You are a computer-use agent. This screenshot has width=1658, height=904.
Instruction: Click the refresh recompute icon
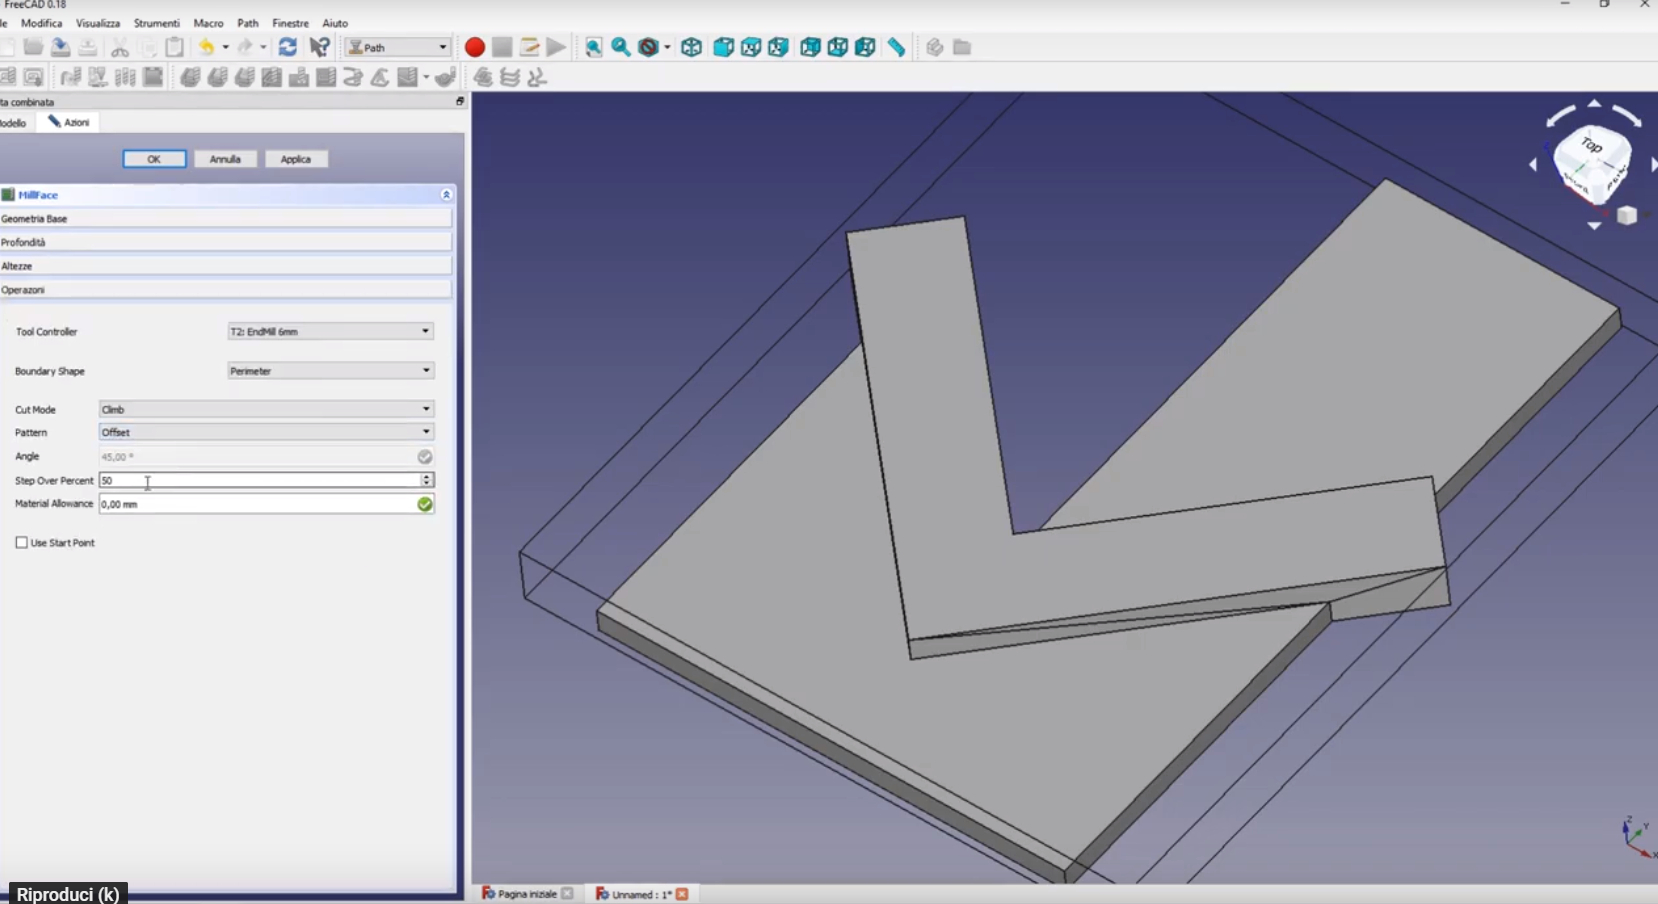[288, 47]
